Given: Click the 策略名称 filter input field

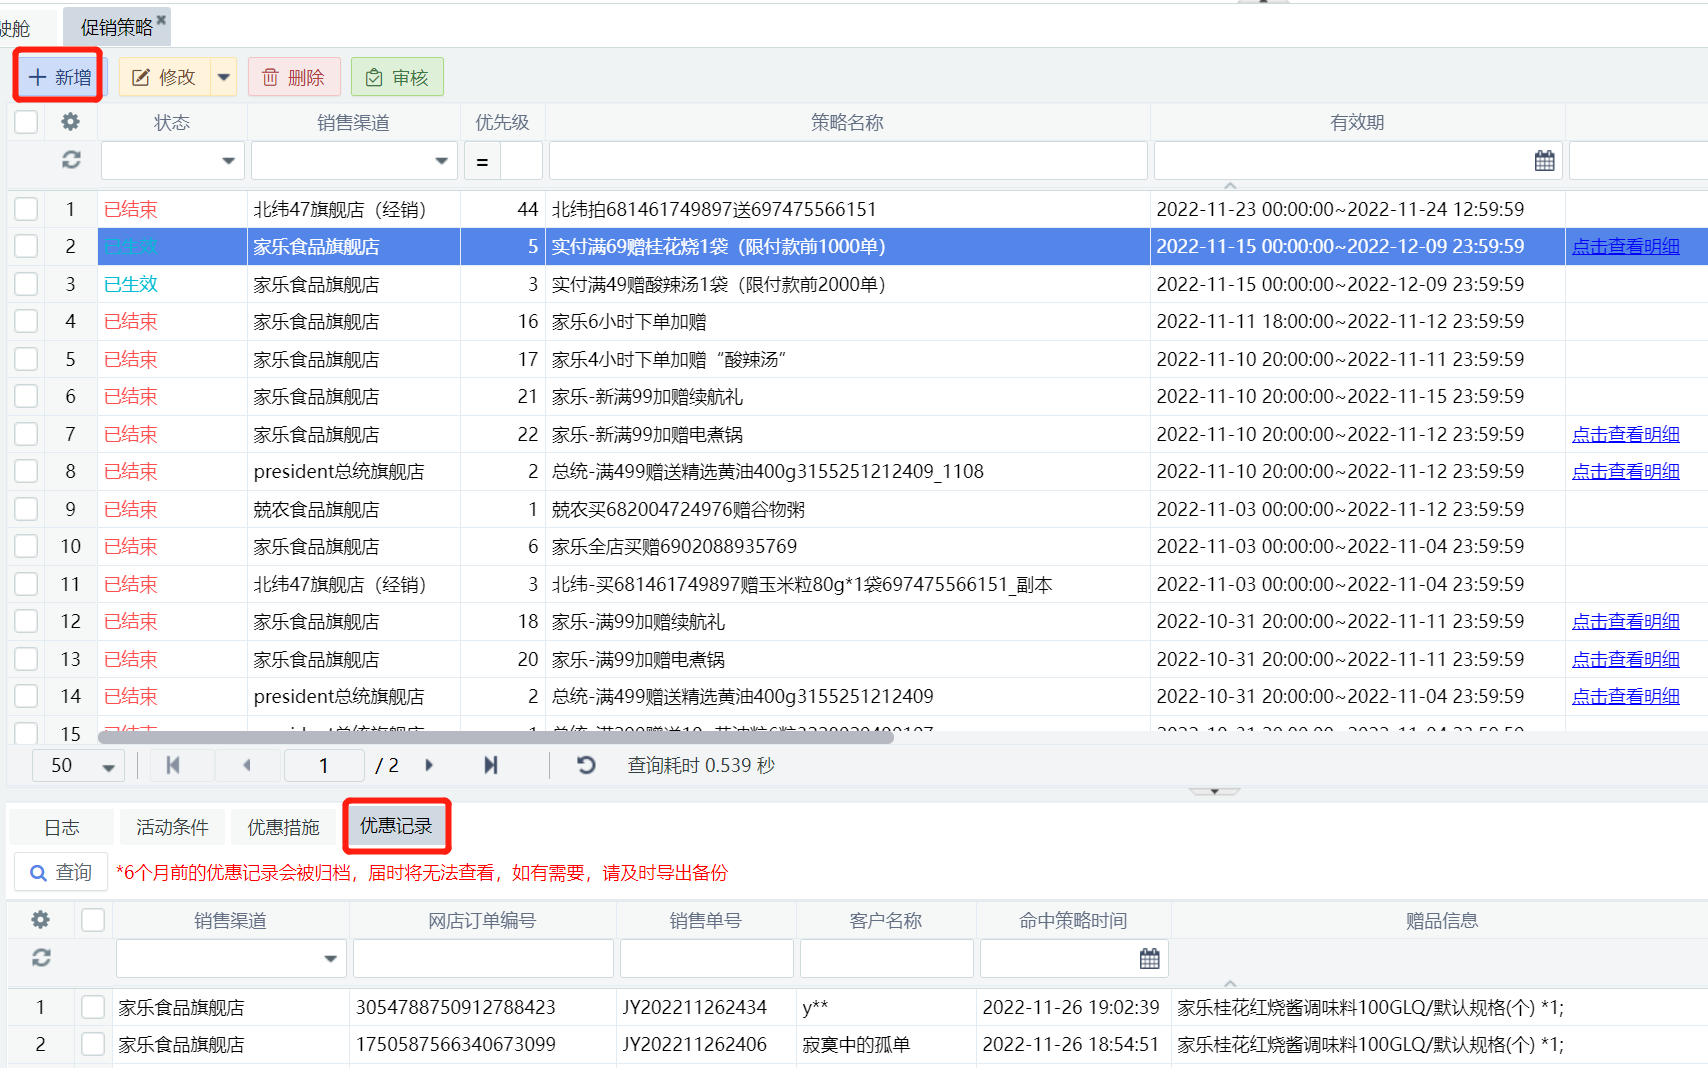Looking at the screenshot, I should coord(848,161).
